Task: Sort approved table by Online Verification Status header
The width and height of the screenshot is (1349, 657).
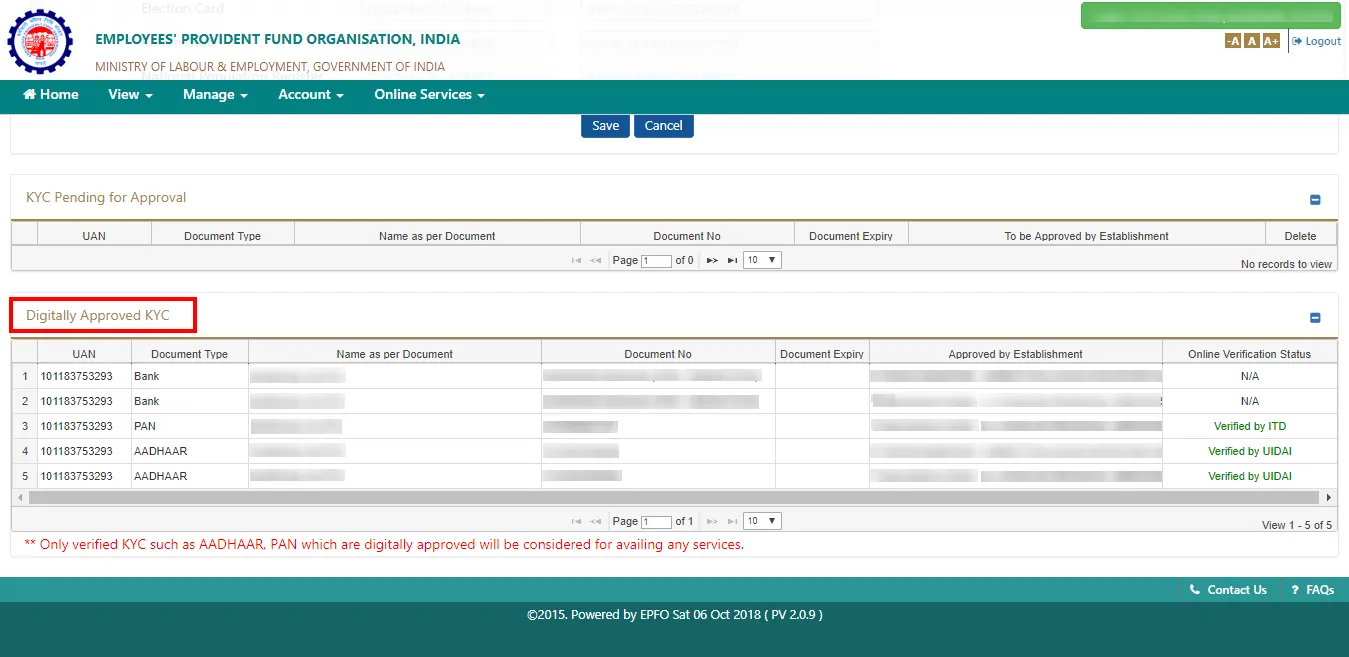Action: [x=1249, y=354]
